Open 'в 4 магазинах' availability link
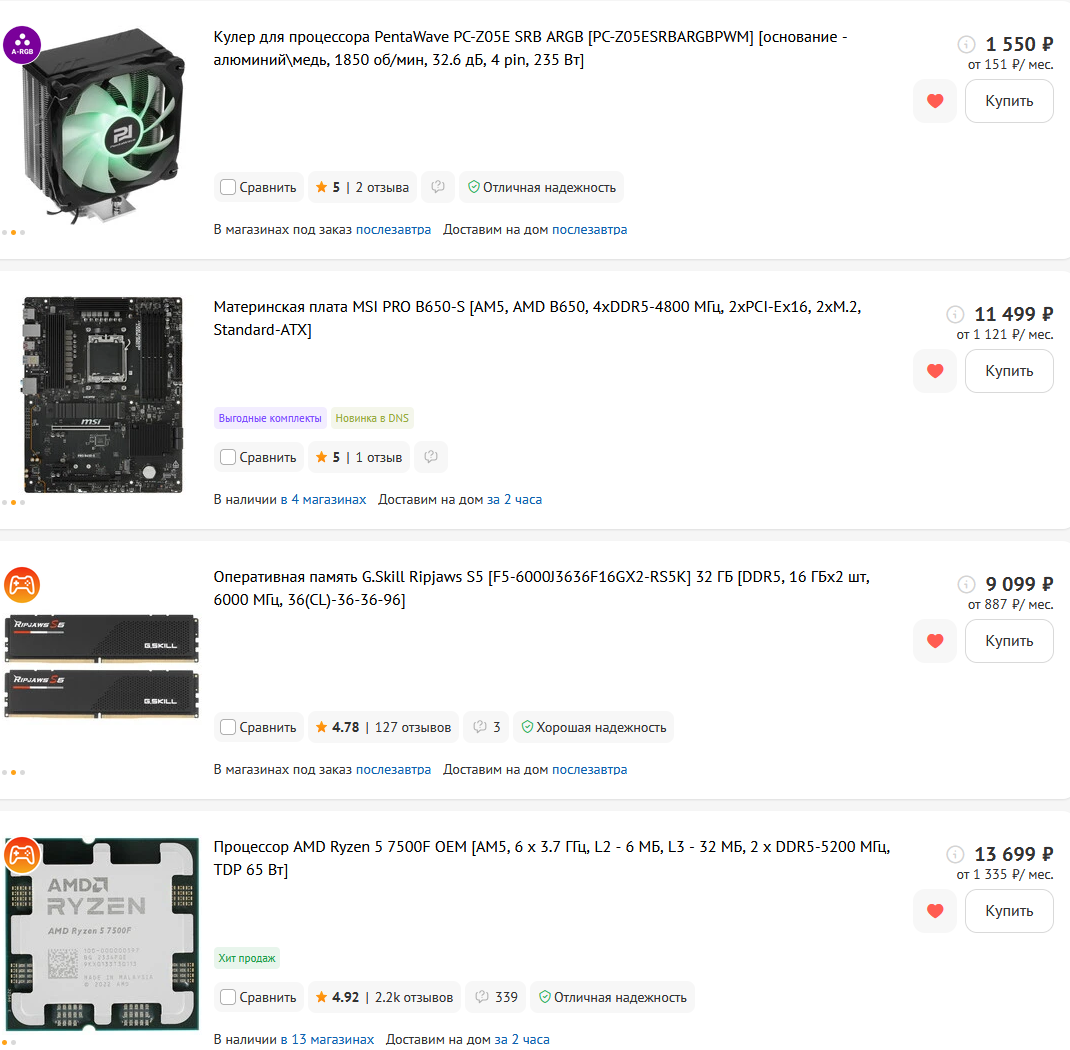Viewport: 1070px width, 1050px height. pos(323,499)
